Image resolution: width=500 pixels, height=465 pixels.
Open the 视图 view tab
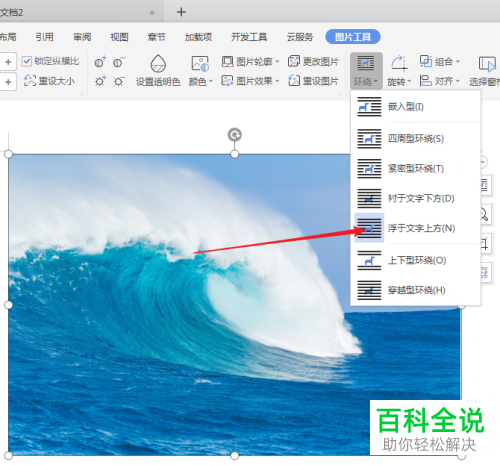click(x=119, y=37)
